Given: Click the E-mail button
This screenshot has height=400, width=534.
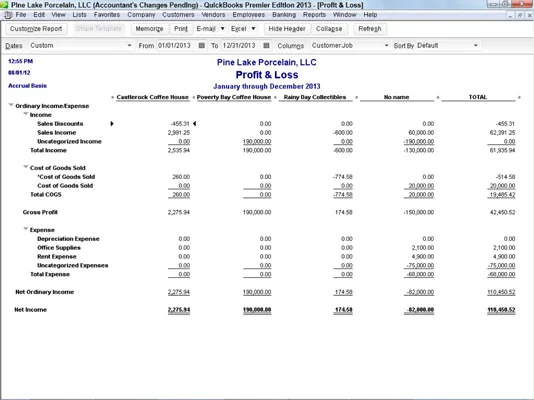Looking at the screenshot, I should coord(206,29).
